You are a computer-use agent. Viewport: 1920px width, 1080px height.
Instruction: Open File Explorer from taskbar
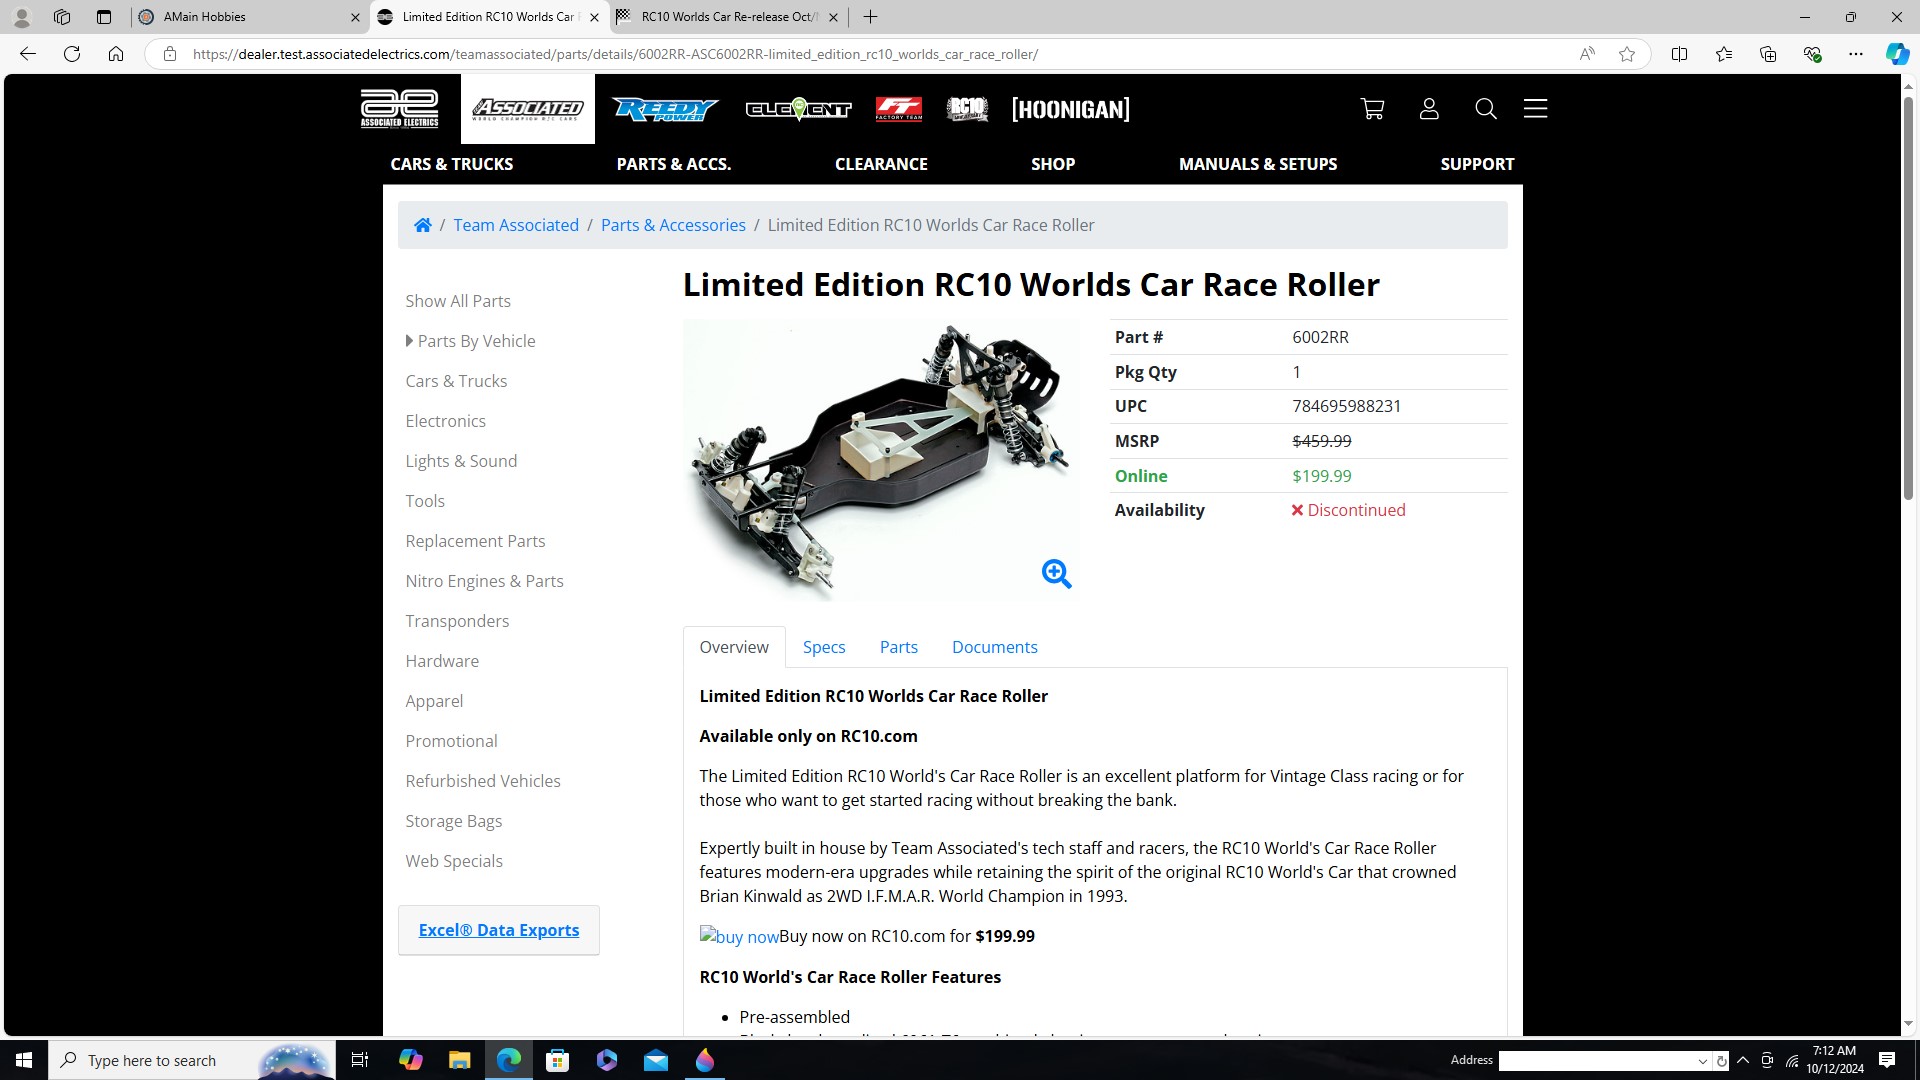point(459,1060)
